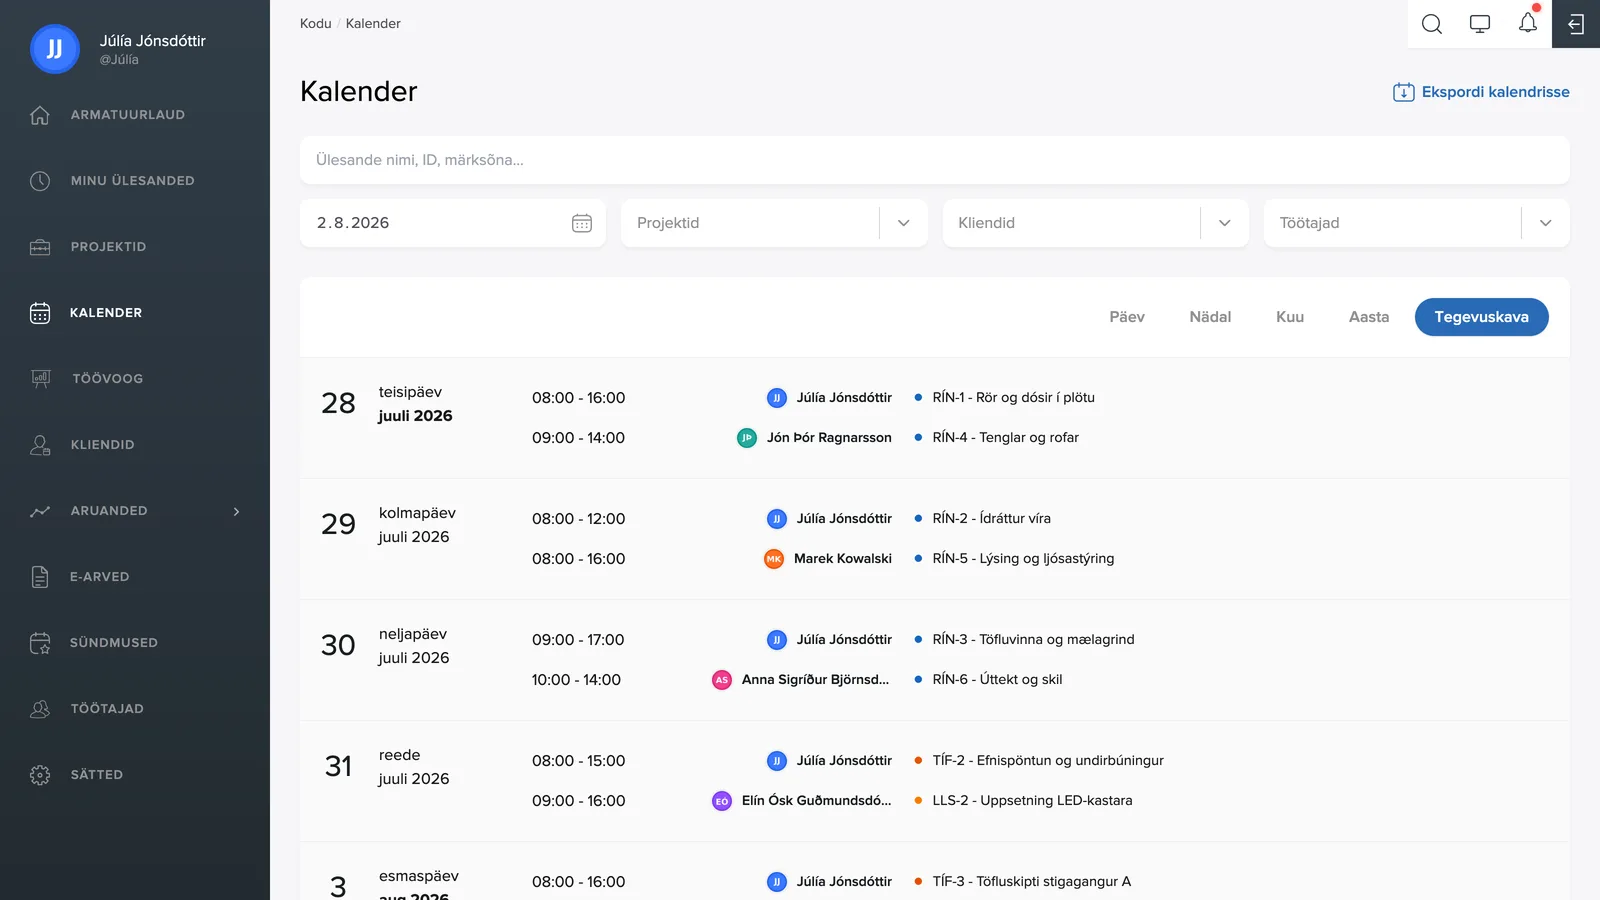Click the Sätted gear icon

point(40,775)
